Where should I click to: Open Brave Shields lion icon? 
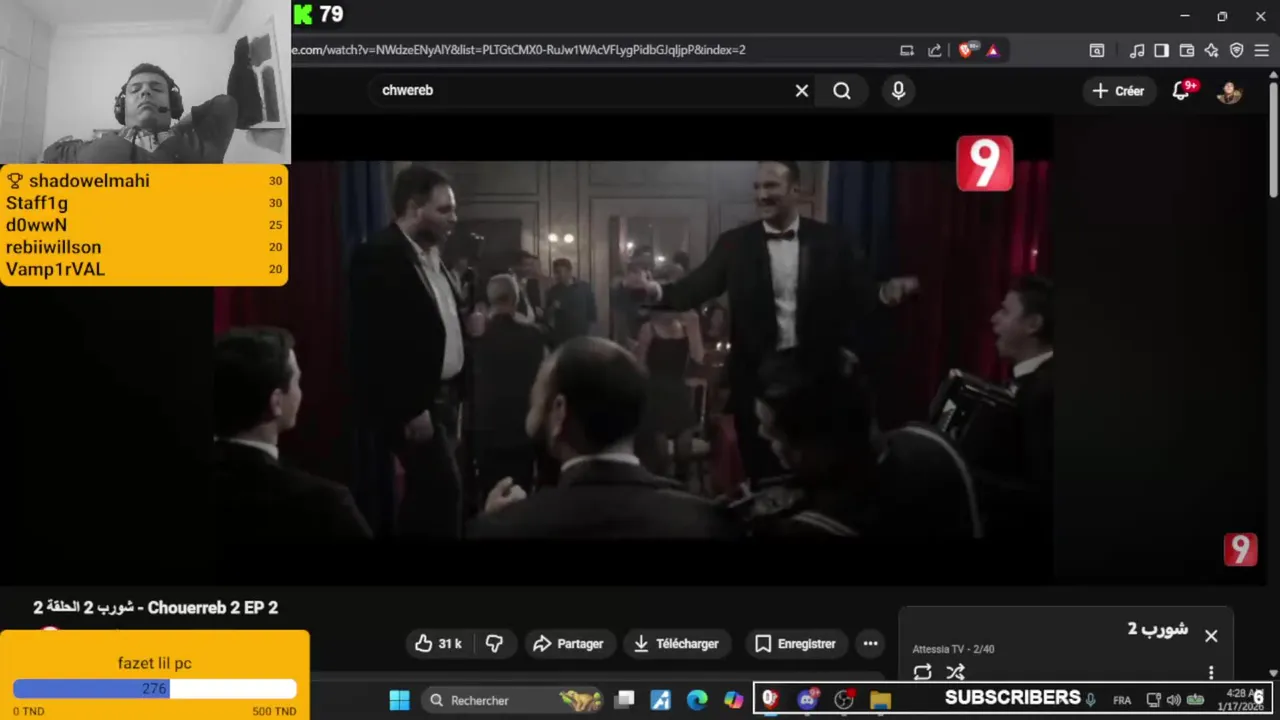click(x=966, y=50)
